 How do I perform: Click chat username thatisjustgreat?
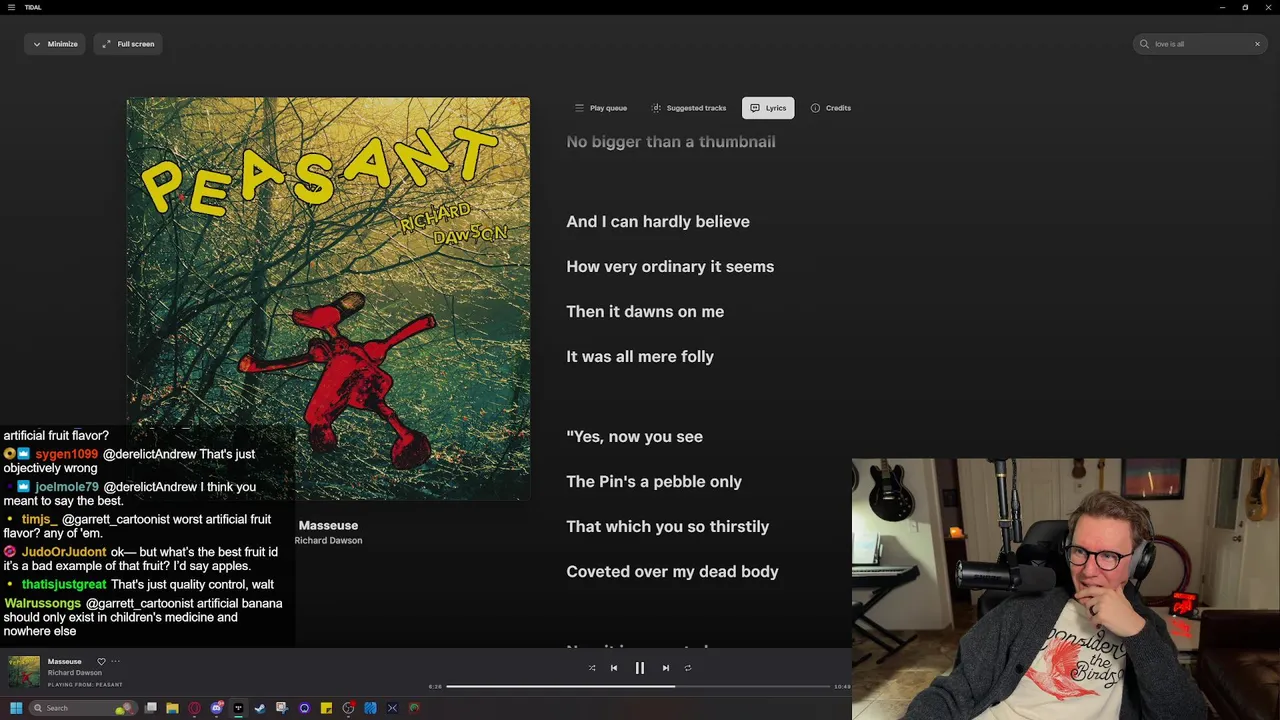64,584
